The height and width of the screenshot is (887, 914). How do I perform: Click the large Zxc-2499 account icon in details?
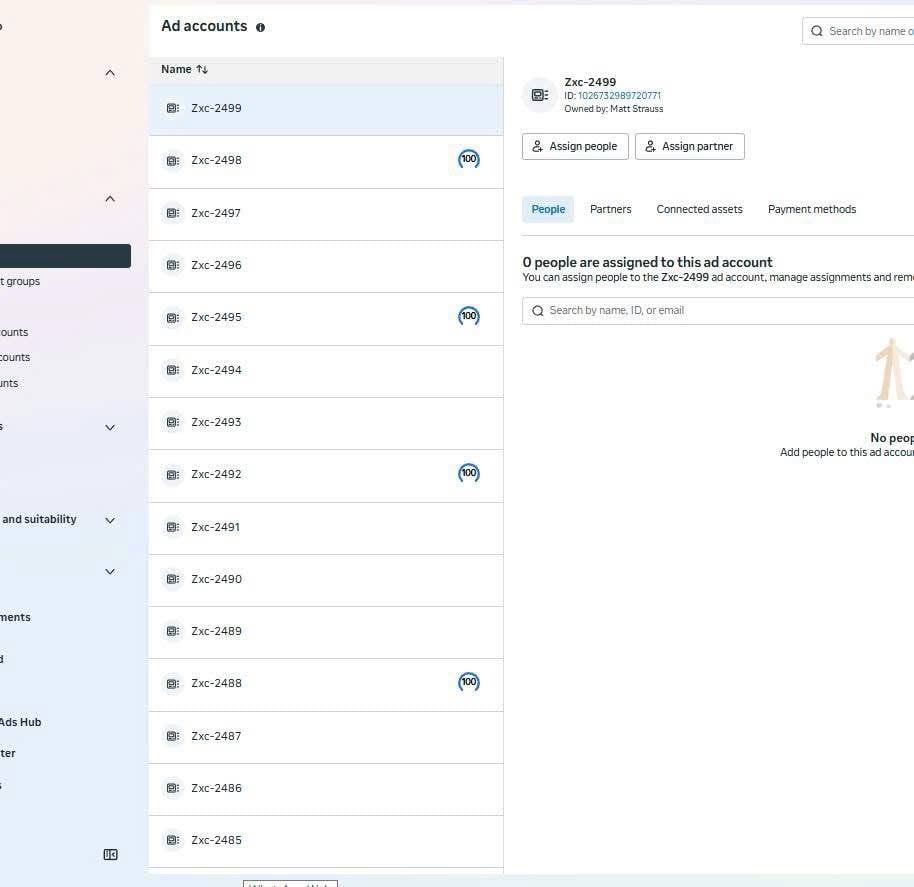[x=540, y=95]
